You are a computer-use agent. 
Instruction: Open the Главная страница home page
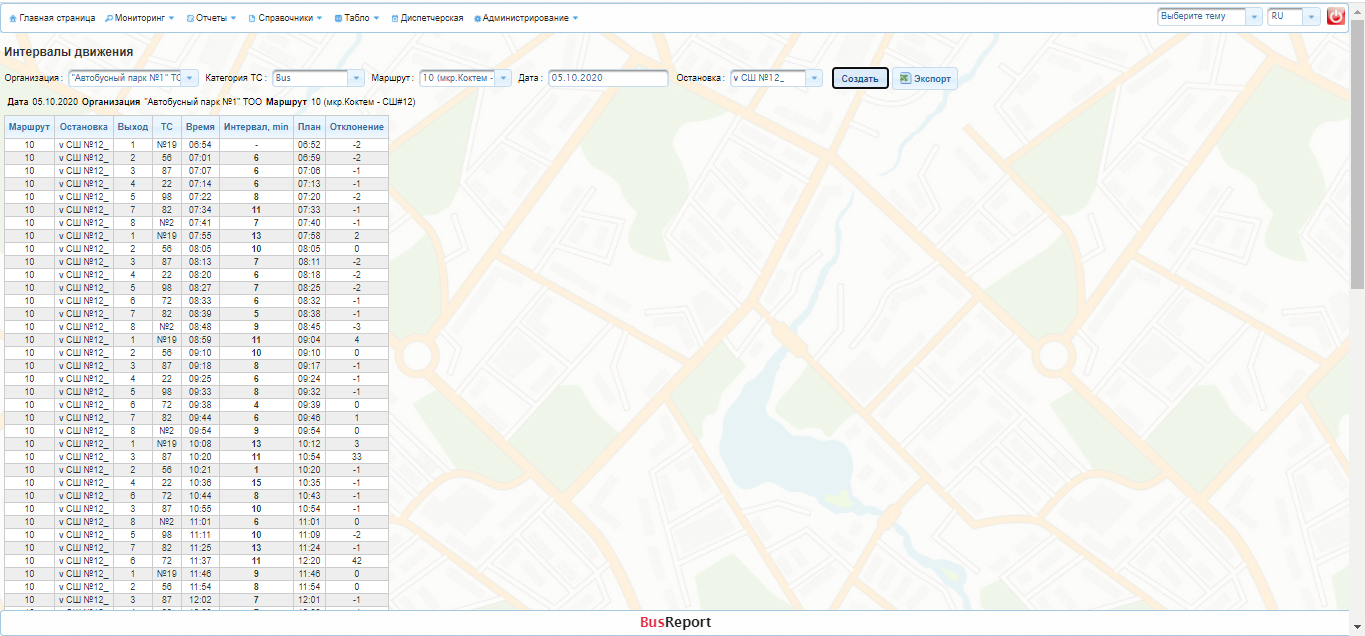[x=52, y=18]
